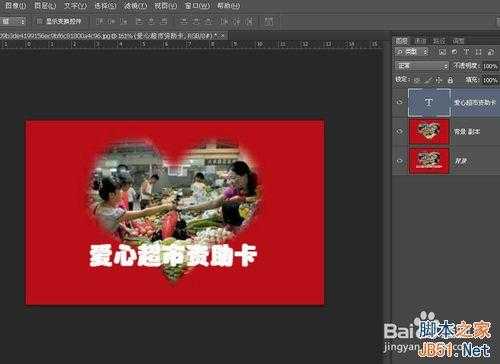500x364 pixels.
Task: Open the 选择(S) menu
Action: click(x=105, y=6)
